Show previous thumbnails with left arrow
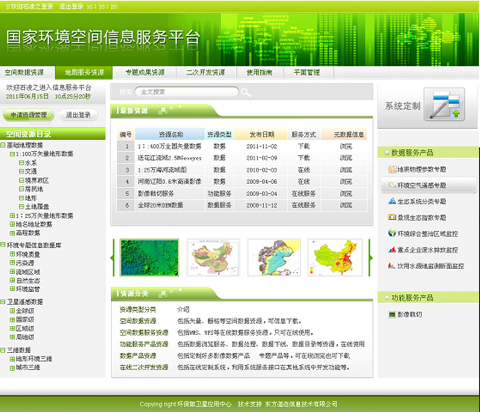Screen dimensions: 480x412 click(113, 257)
